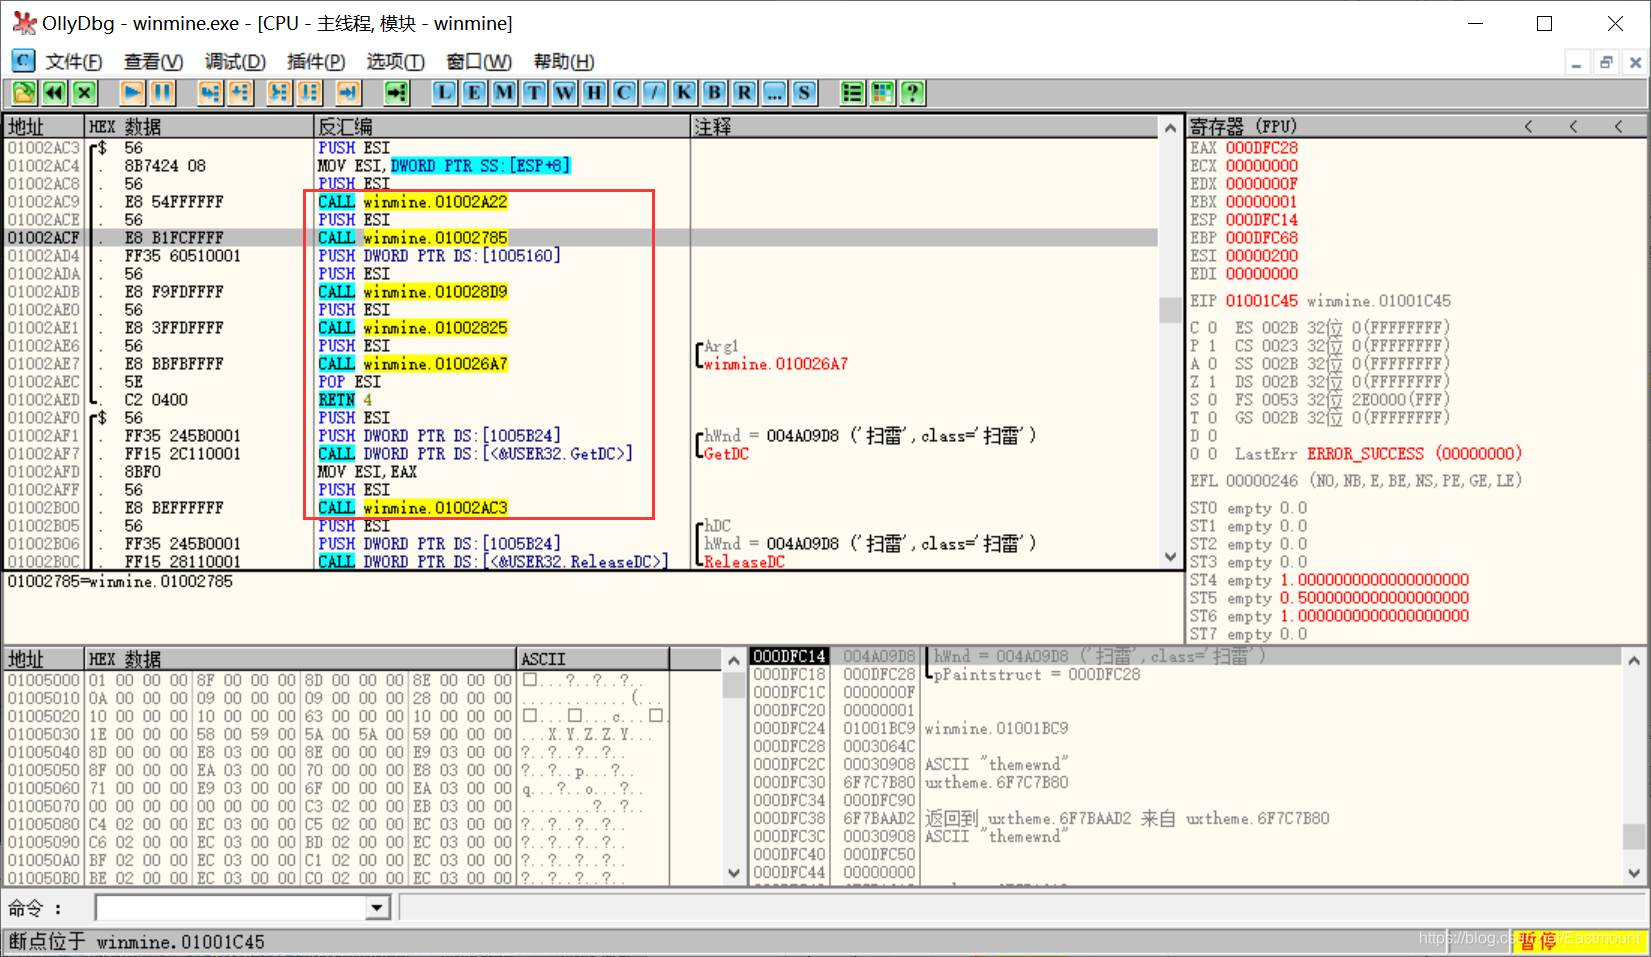Click the Trace over toolbar icon
Image resolution: width=1651 pixels, height=957 pixels.
(310, 93)
